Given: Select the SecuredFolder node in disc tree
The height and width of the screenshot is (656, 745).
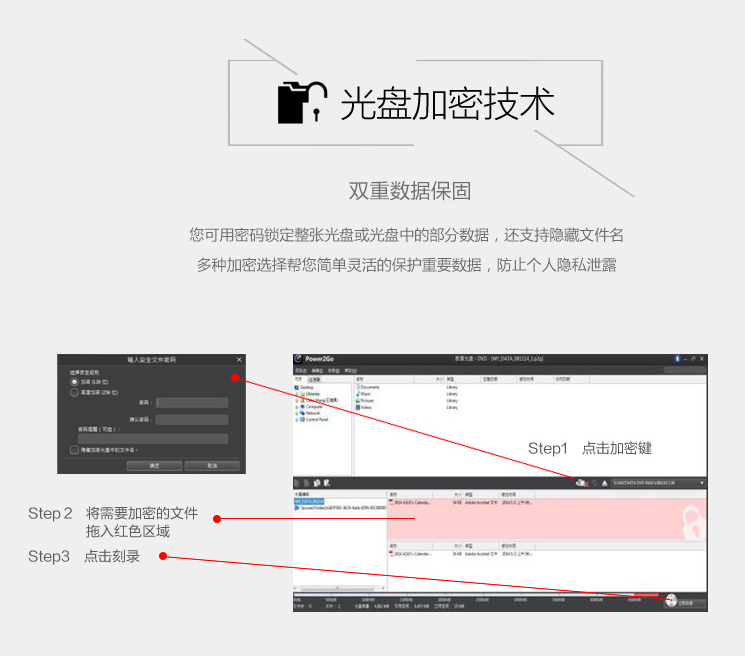Looking at the screenshot, I should click(x=340, y=508).
